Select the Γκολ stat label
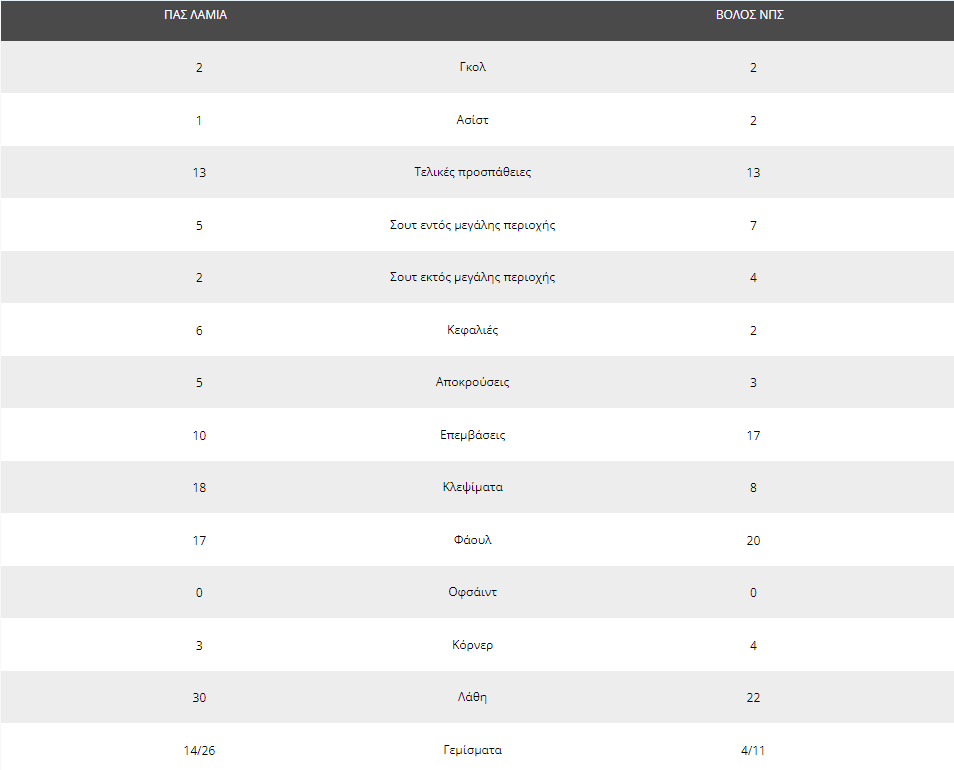Viewport: 954px width, 770px height. tap(473, 67)
